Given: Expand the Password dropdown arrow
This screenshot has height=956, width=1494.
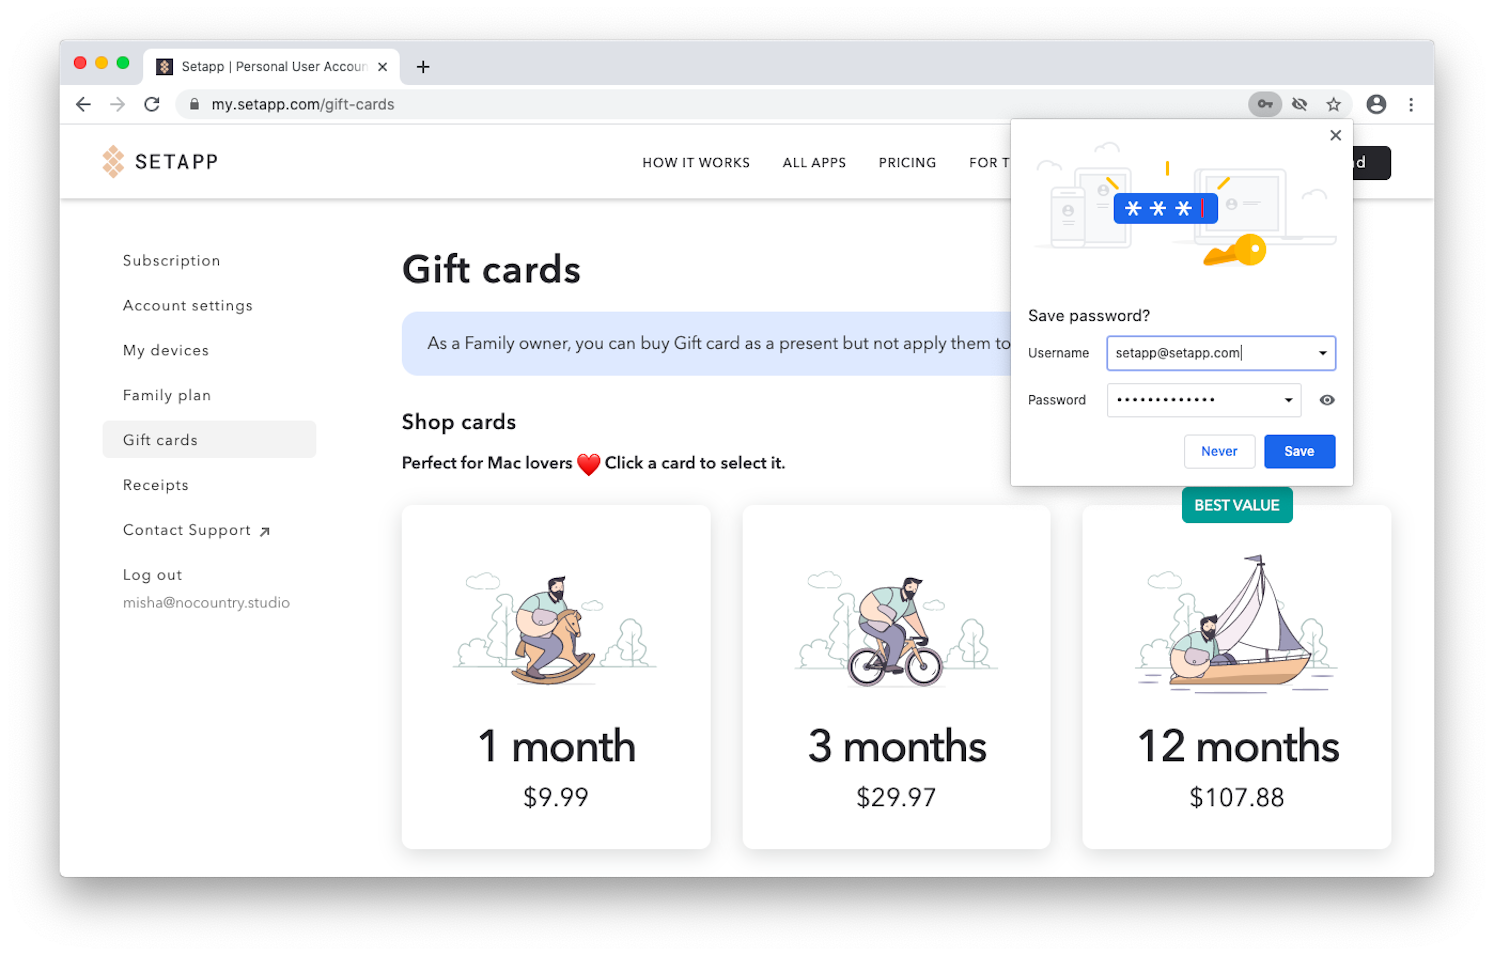Looking at the screenshot, I should click(x=1288, y=400).
